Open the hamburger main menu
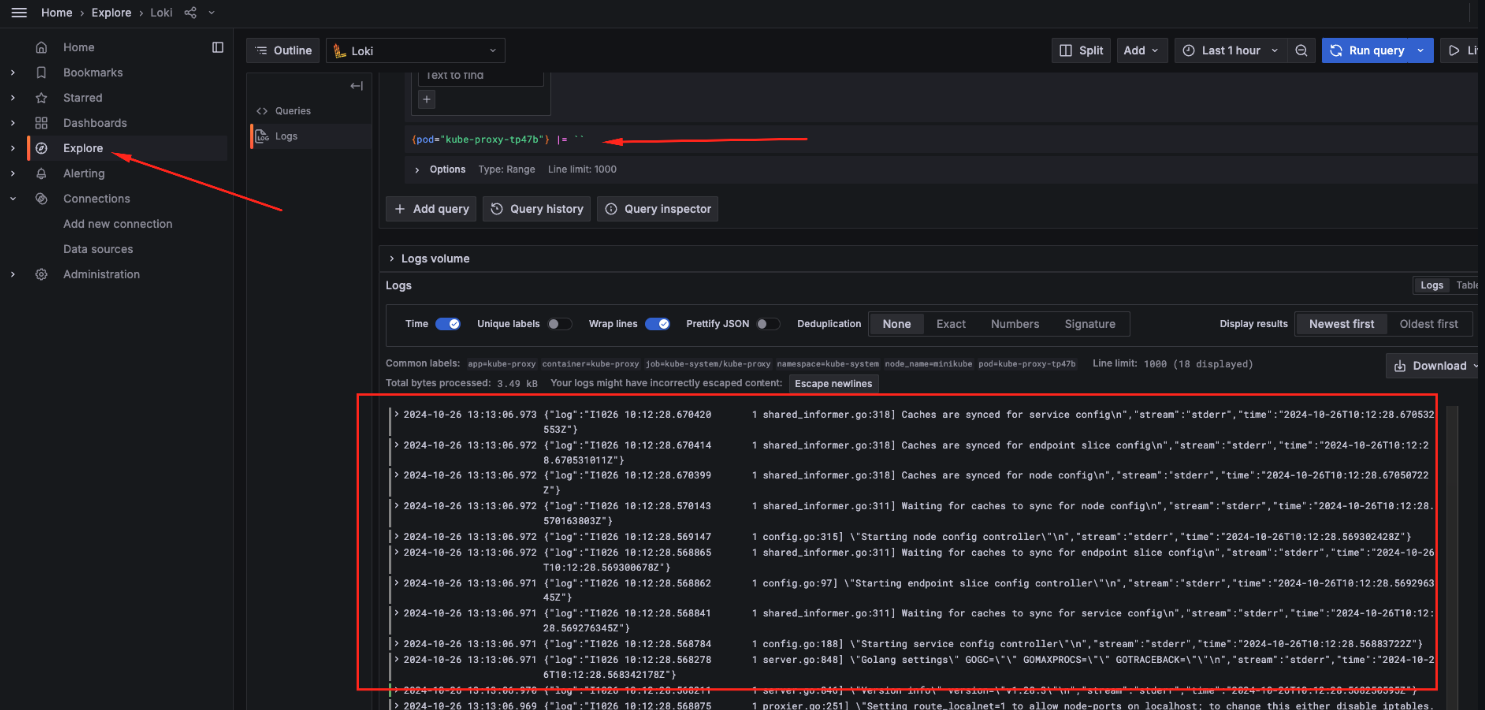The width and height of the screenshot is (1485, 710). click(18, 12)
